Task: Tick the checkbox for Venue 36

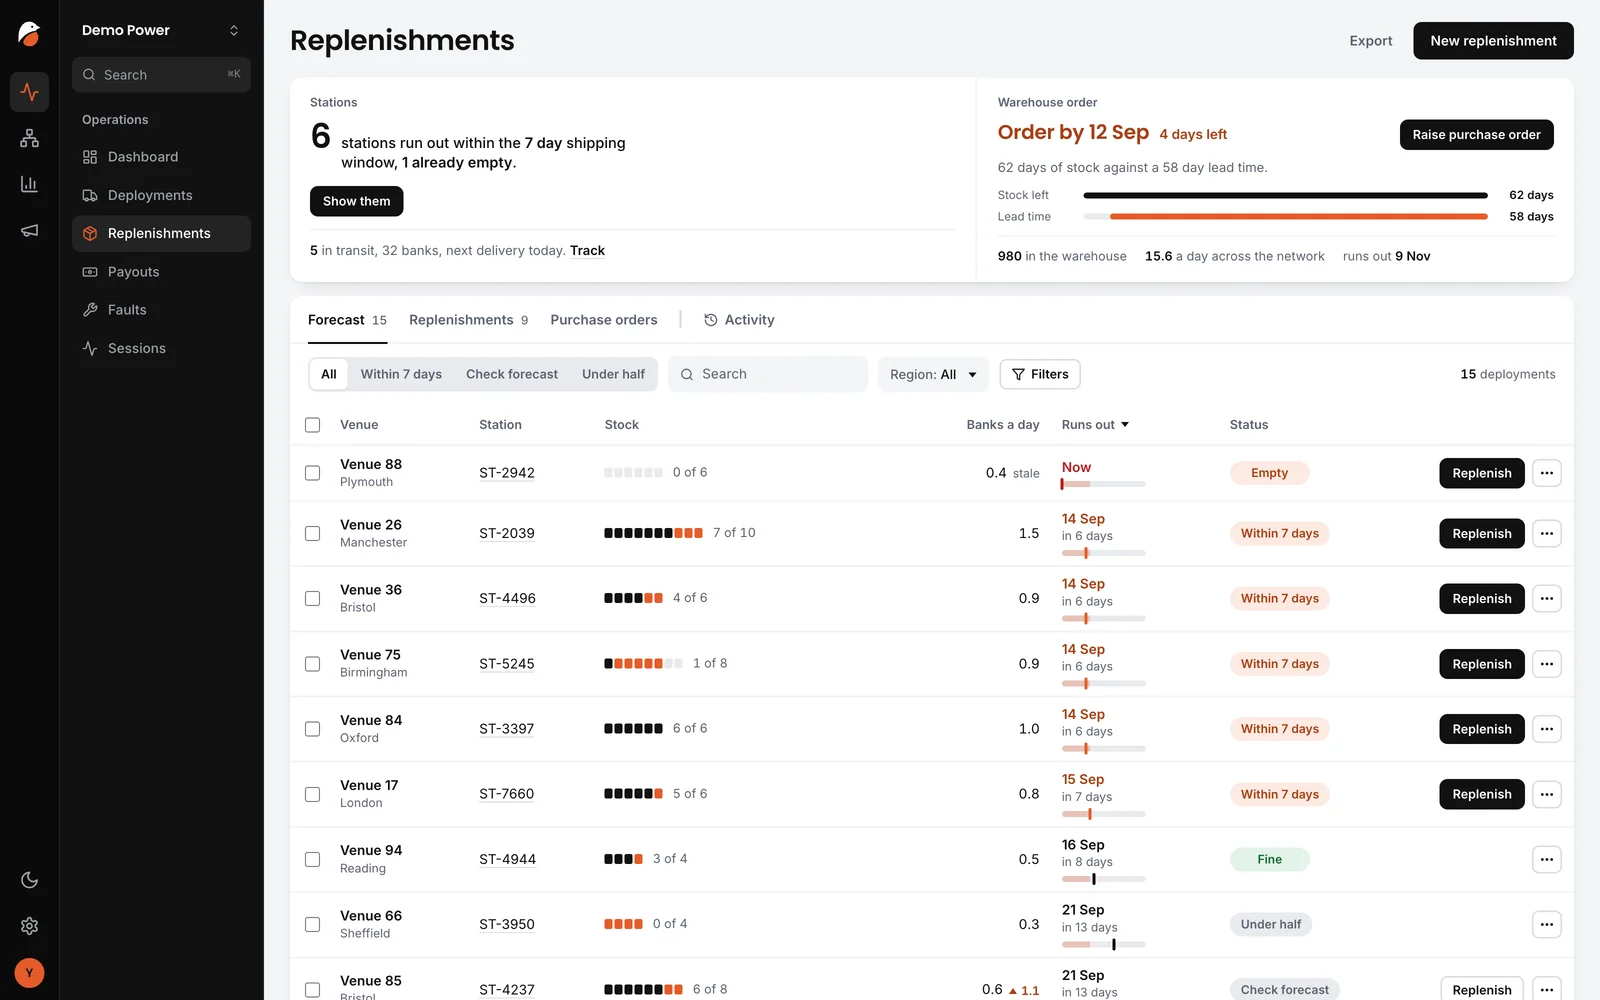Action: 313,598
